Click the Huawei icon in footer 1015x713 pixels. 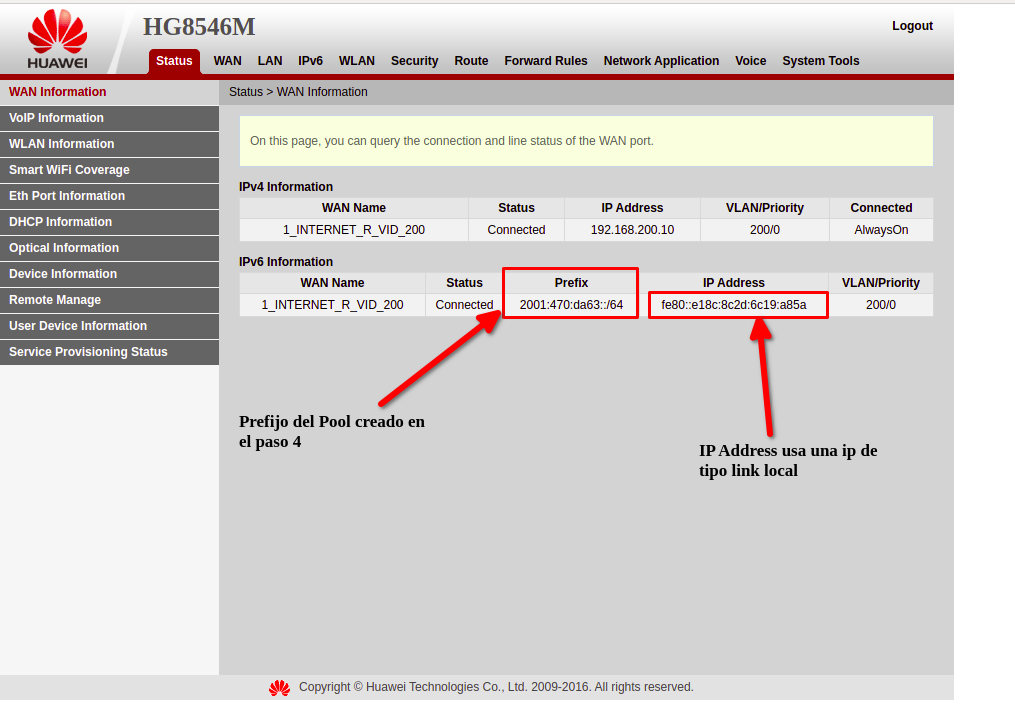[x=279, y=688]
